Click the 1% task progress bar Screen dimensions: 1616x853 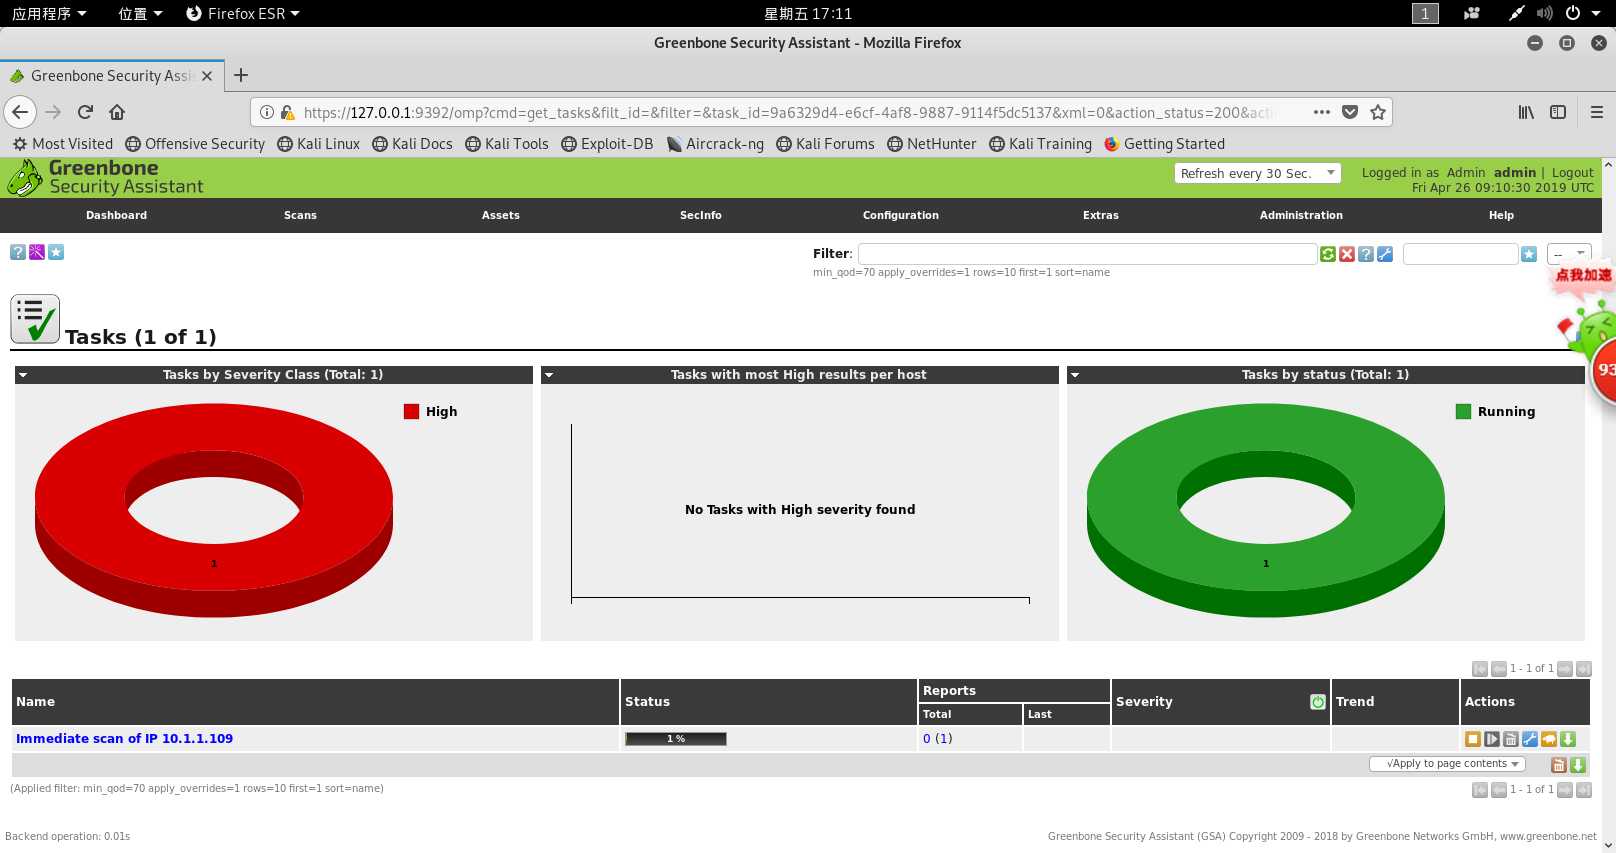pos(676,739)
